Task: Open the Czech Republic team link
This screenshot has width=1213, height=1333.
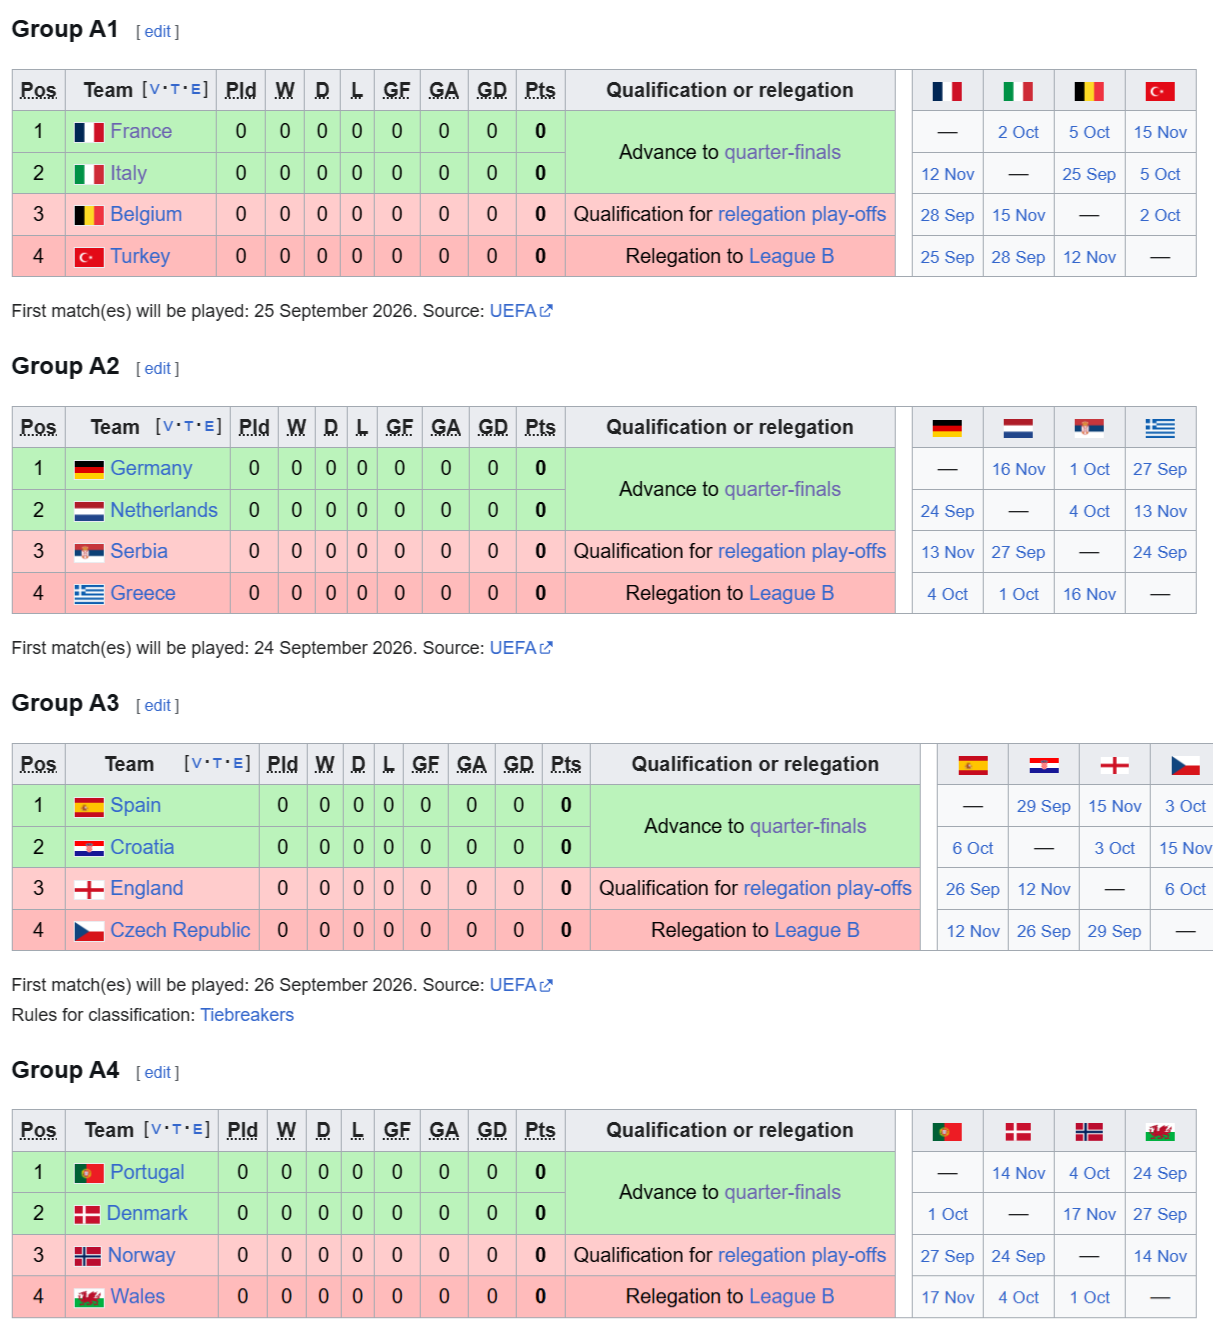Action: pos(180,930)
